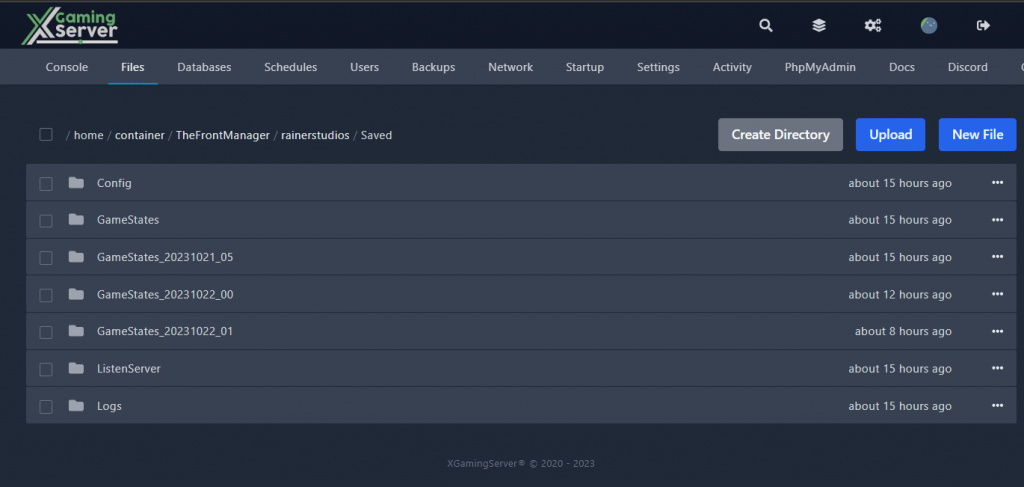This screenshot has width=1024, height=487.
Task: Check the GameStates folder checkbox
Action: (46, 221)
